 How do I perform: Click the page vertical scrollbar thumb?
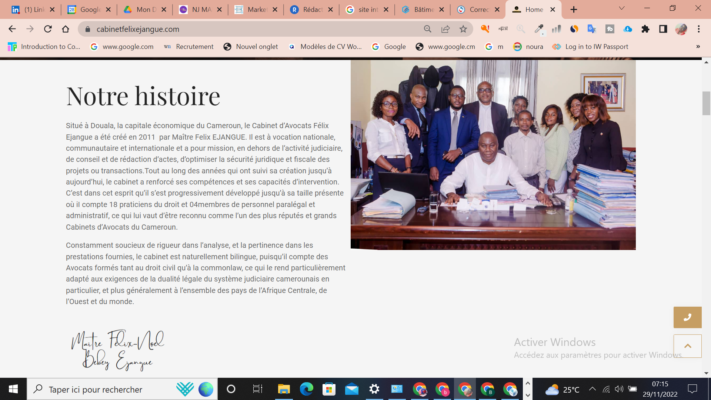click(x=706, y=103)
